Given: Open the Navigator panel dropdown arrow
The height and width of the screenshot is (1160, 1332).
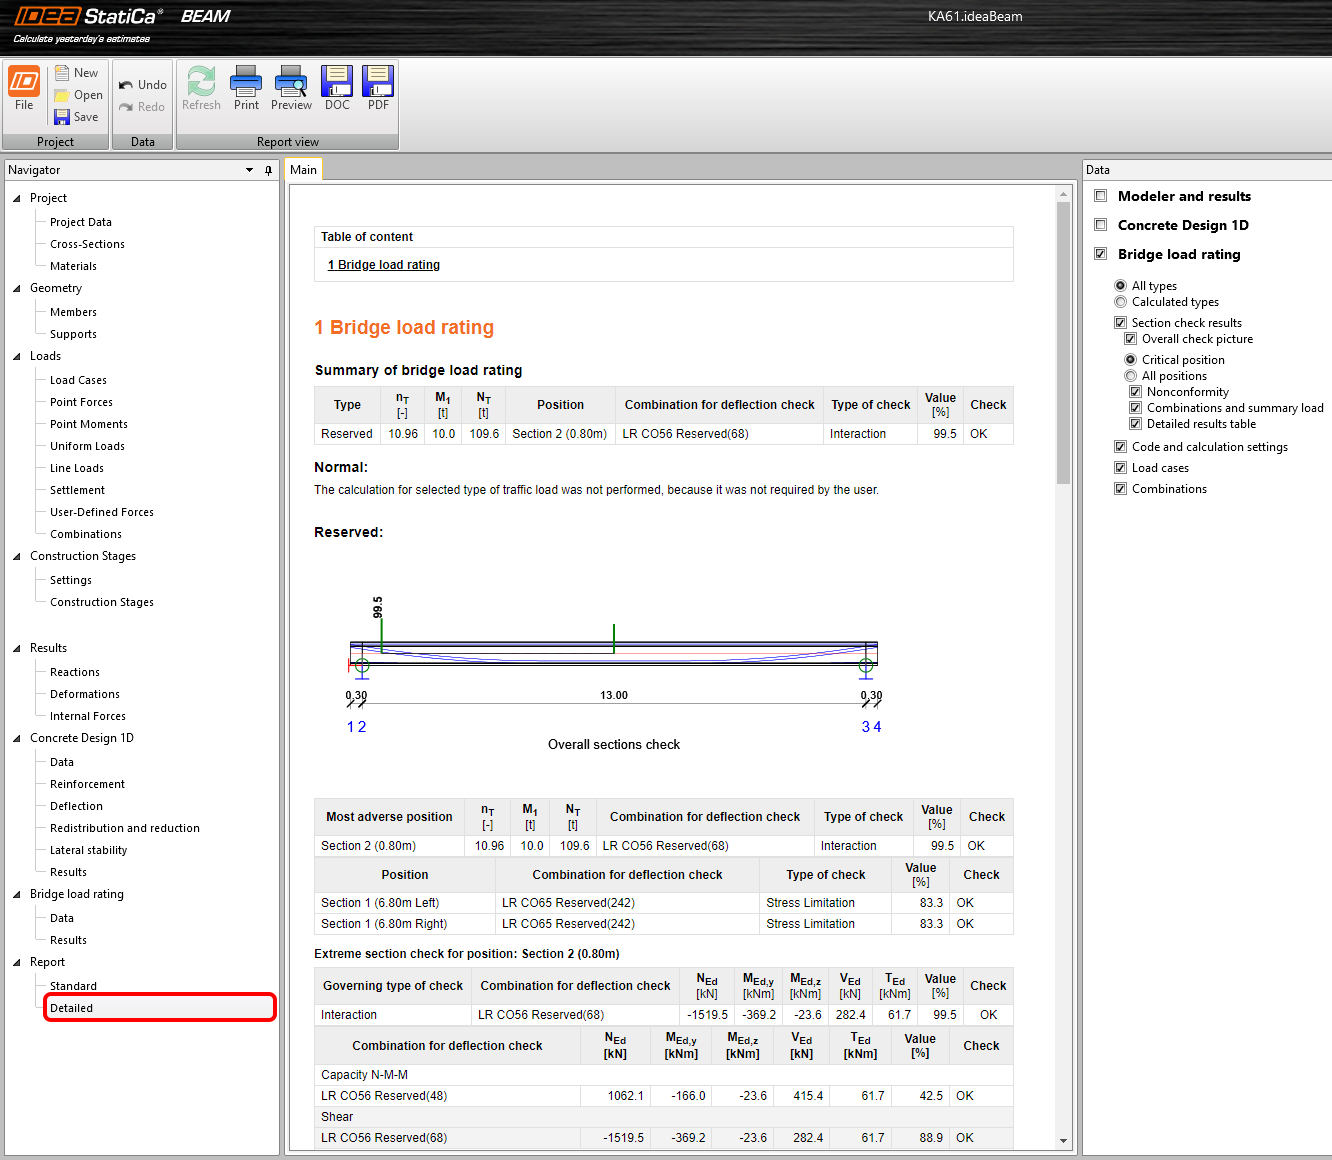Looking at the screenshot, I should pyautogui.click(x=249, y=170).
